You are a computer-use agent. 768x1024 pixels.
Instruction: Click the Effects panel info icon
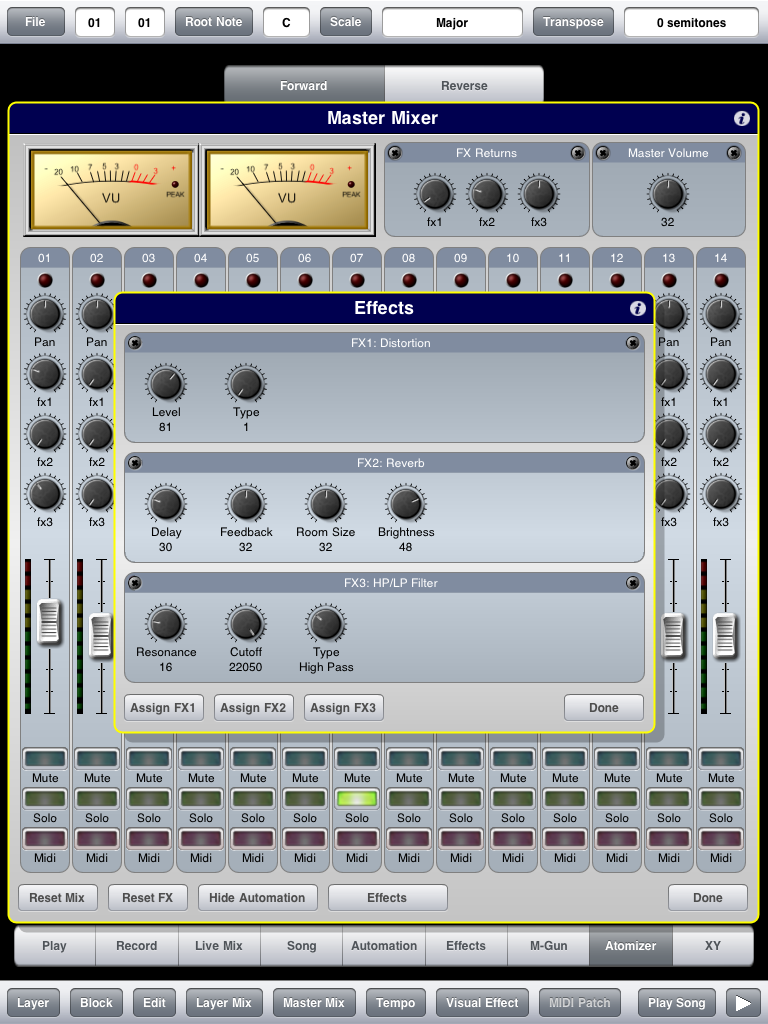pyautogui.click(x=637, y=309)
